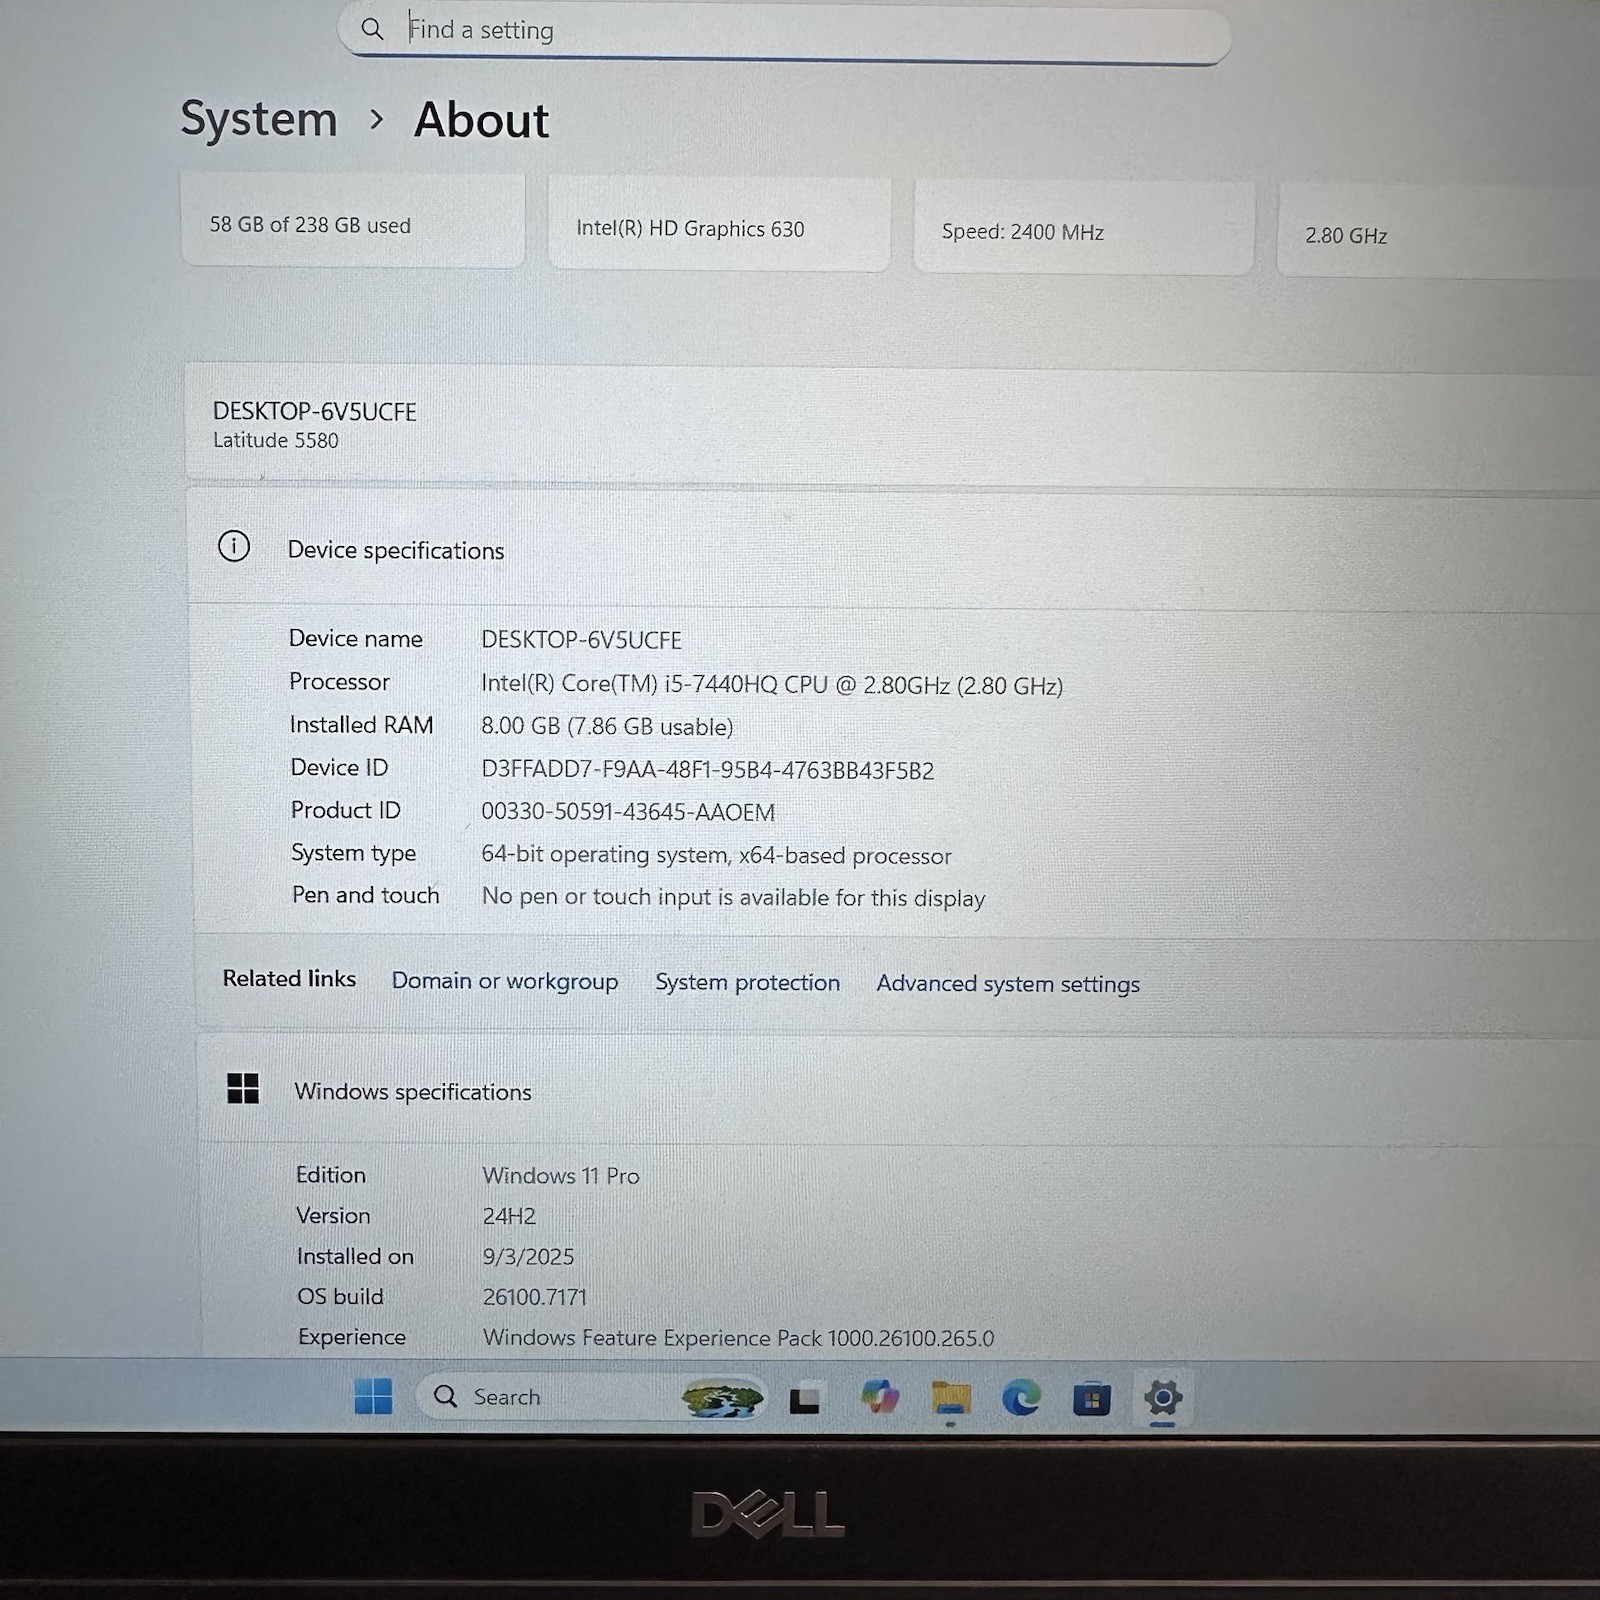
Task: Open the 2.80 GHz processor card
Action: 1438,232
